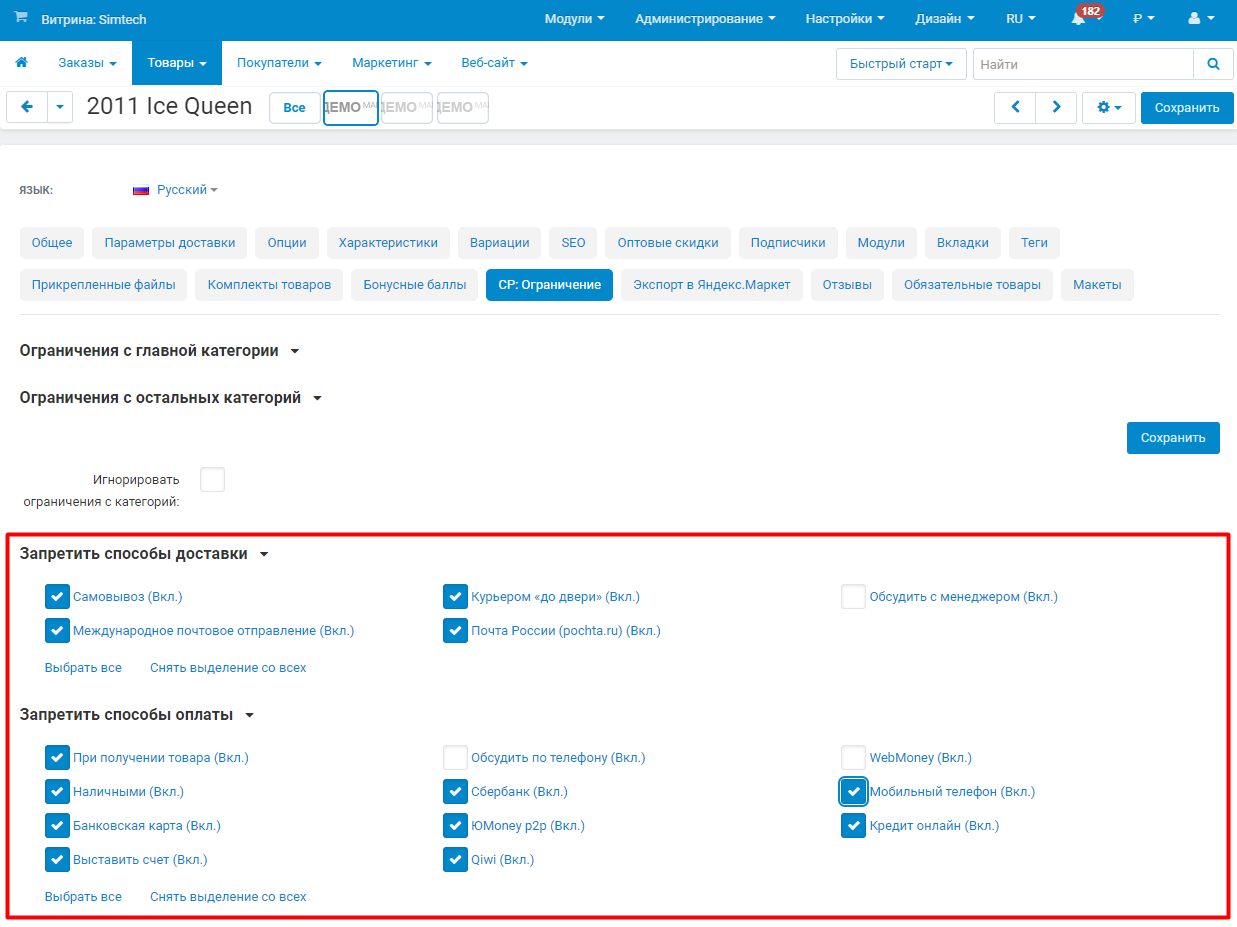The image size is (1237, 927).
Task: Collapse Запретить способы оплаты section
Action: pyautogui.click(x=138, y=715)
